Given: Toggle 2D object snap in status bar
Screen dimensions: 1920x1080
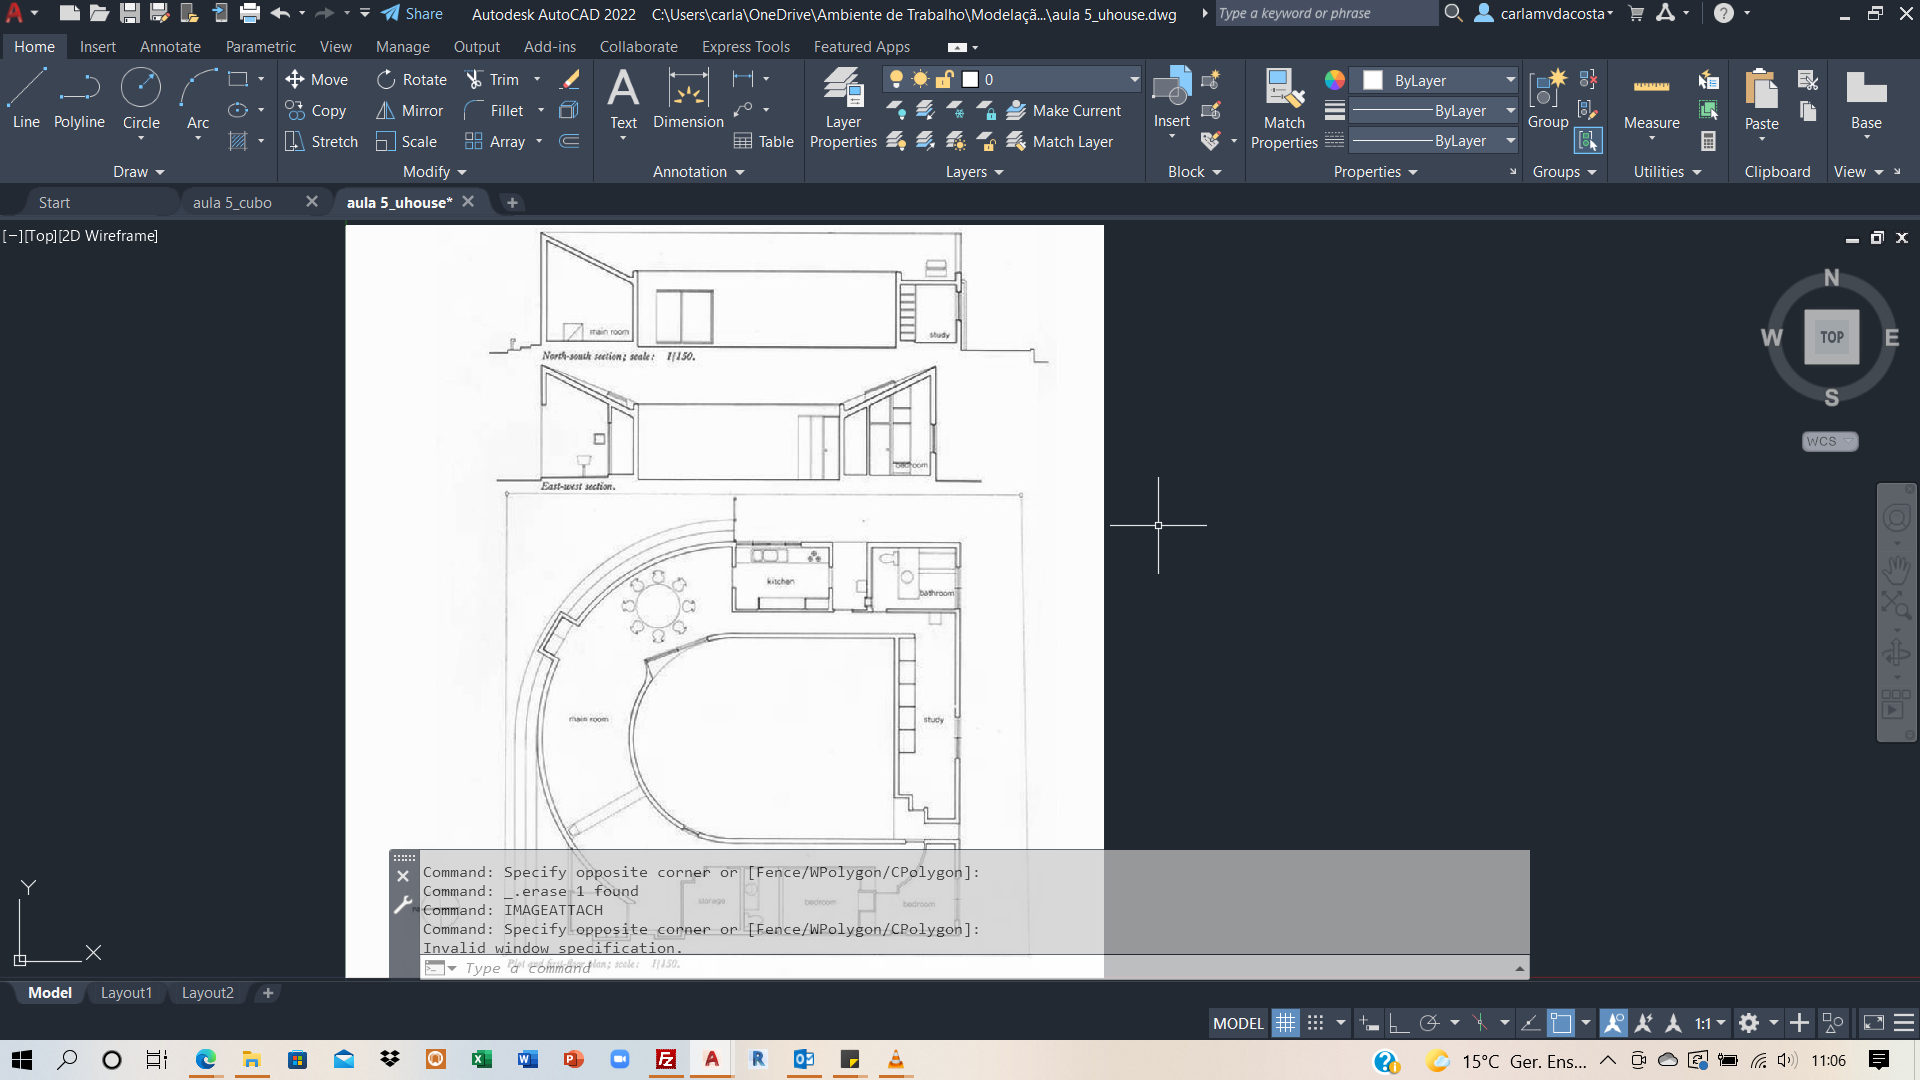Looking at the screenshot, I should point(1560,1023).
